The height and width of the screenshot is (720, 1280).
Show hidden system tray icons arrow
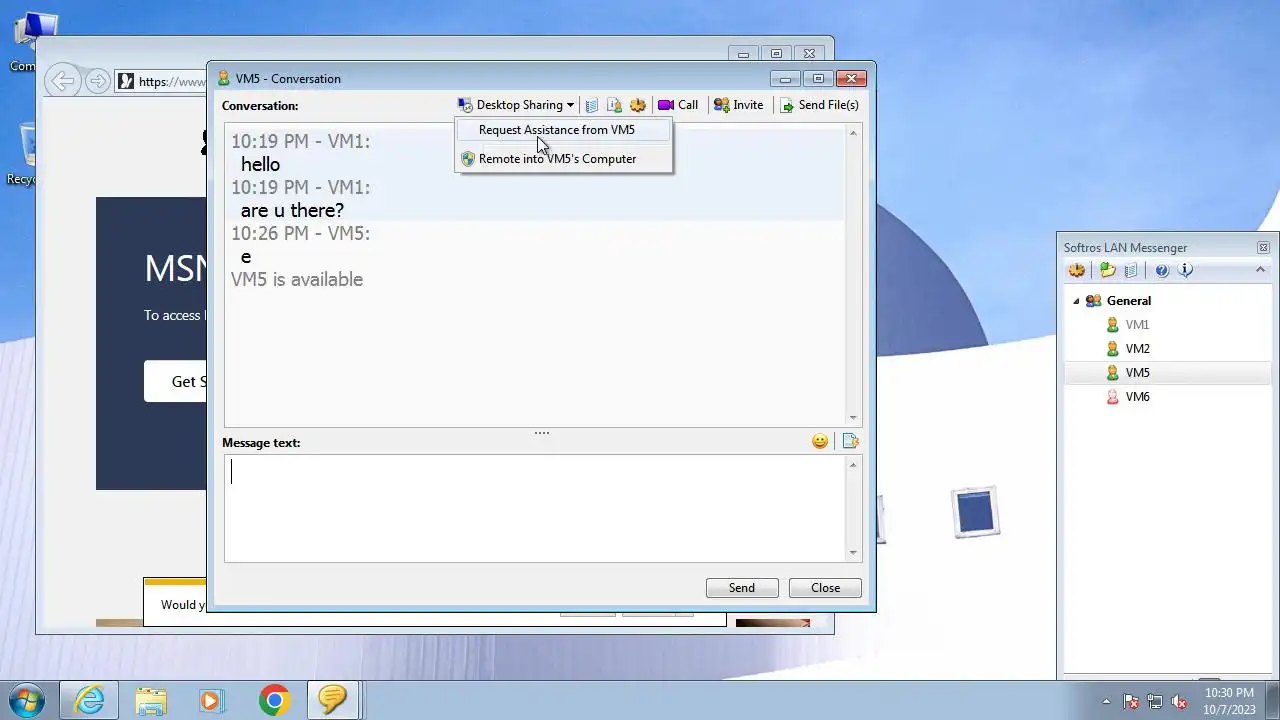click(x=1106, y=701)
